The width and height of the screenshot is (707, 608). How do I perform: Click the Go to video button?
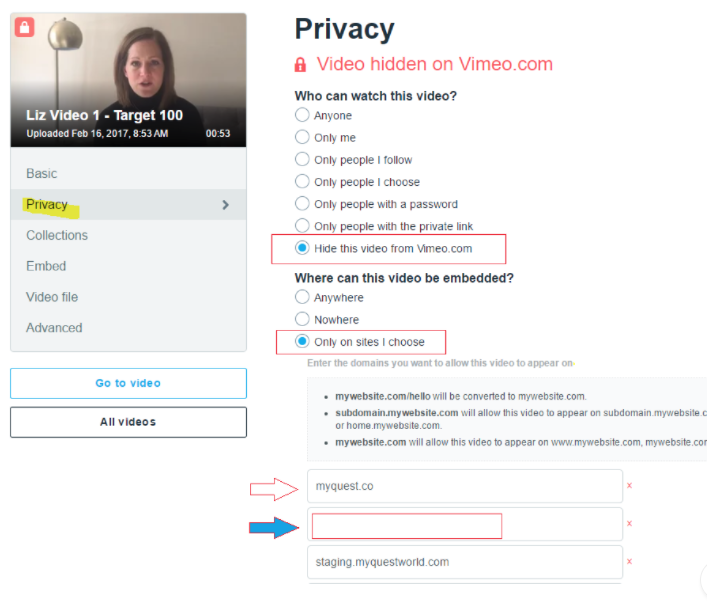(129, 383)
